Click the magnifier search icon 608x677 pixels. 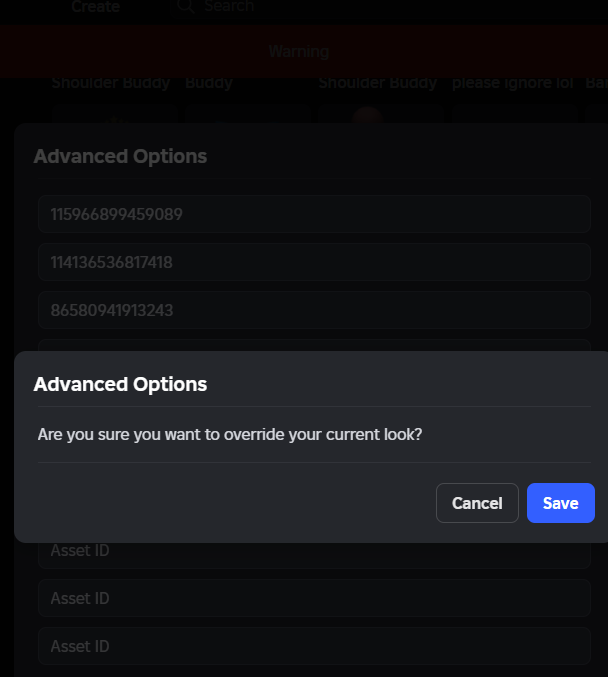(x=186, y=6)
